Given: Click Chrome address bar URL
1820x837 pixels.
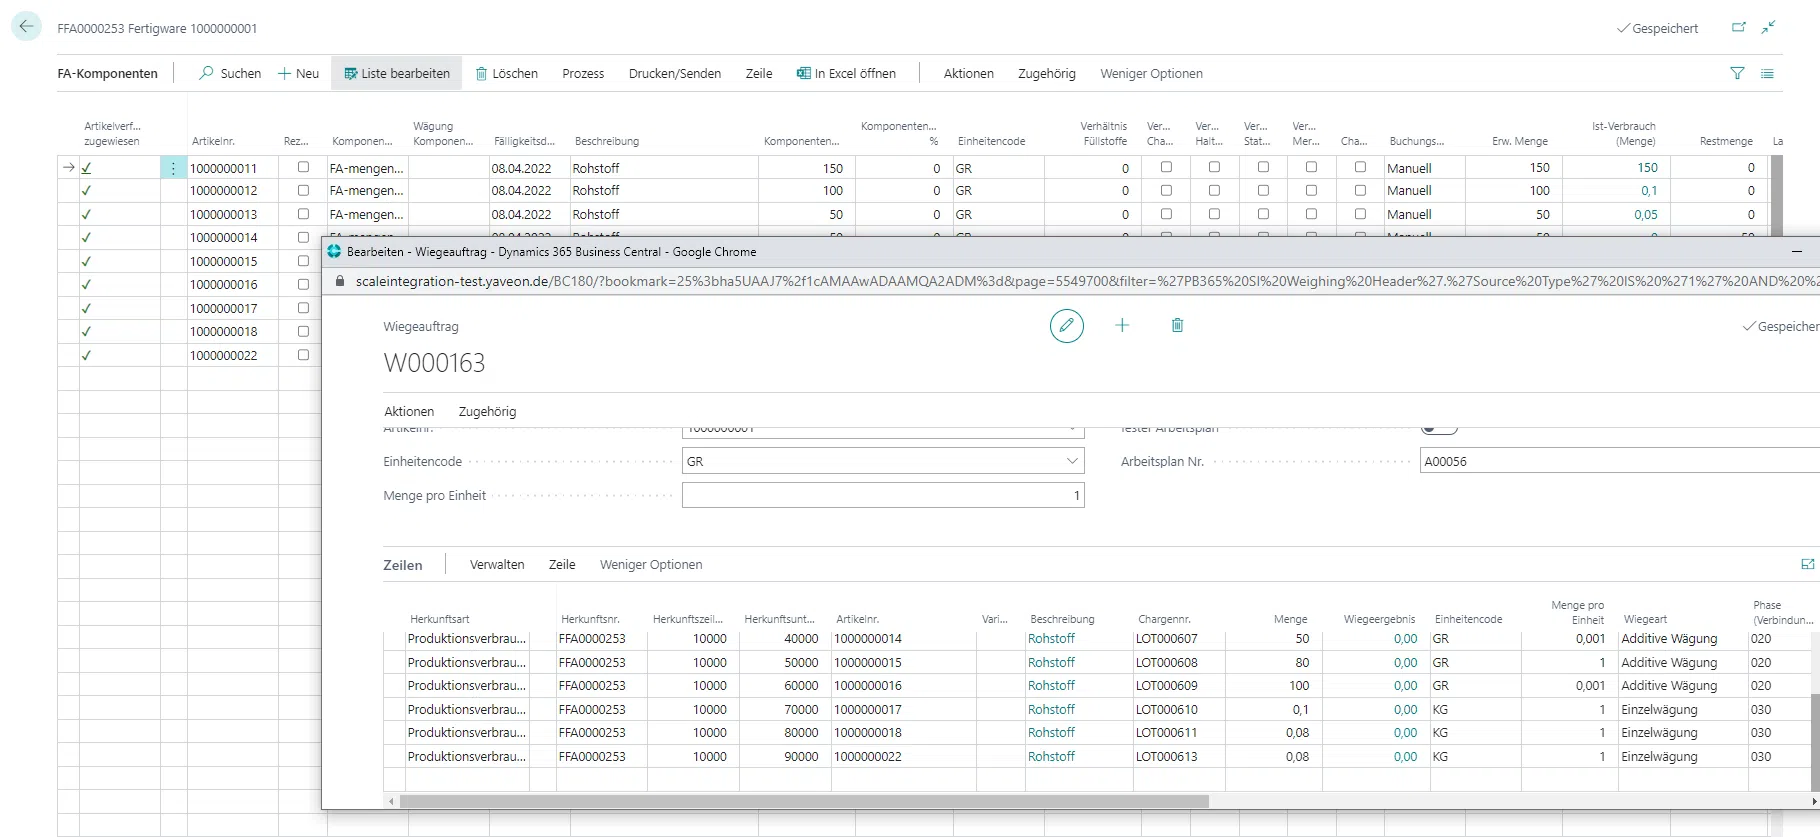Looking at the screenshot, I should (1087, 281).
